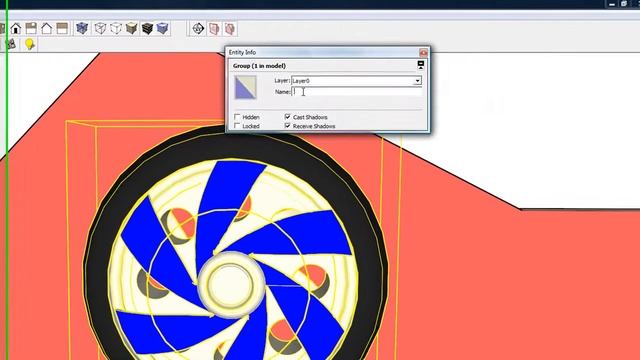Enable X-Ray face style

82,28
